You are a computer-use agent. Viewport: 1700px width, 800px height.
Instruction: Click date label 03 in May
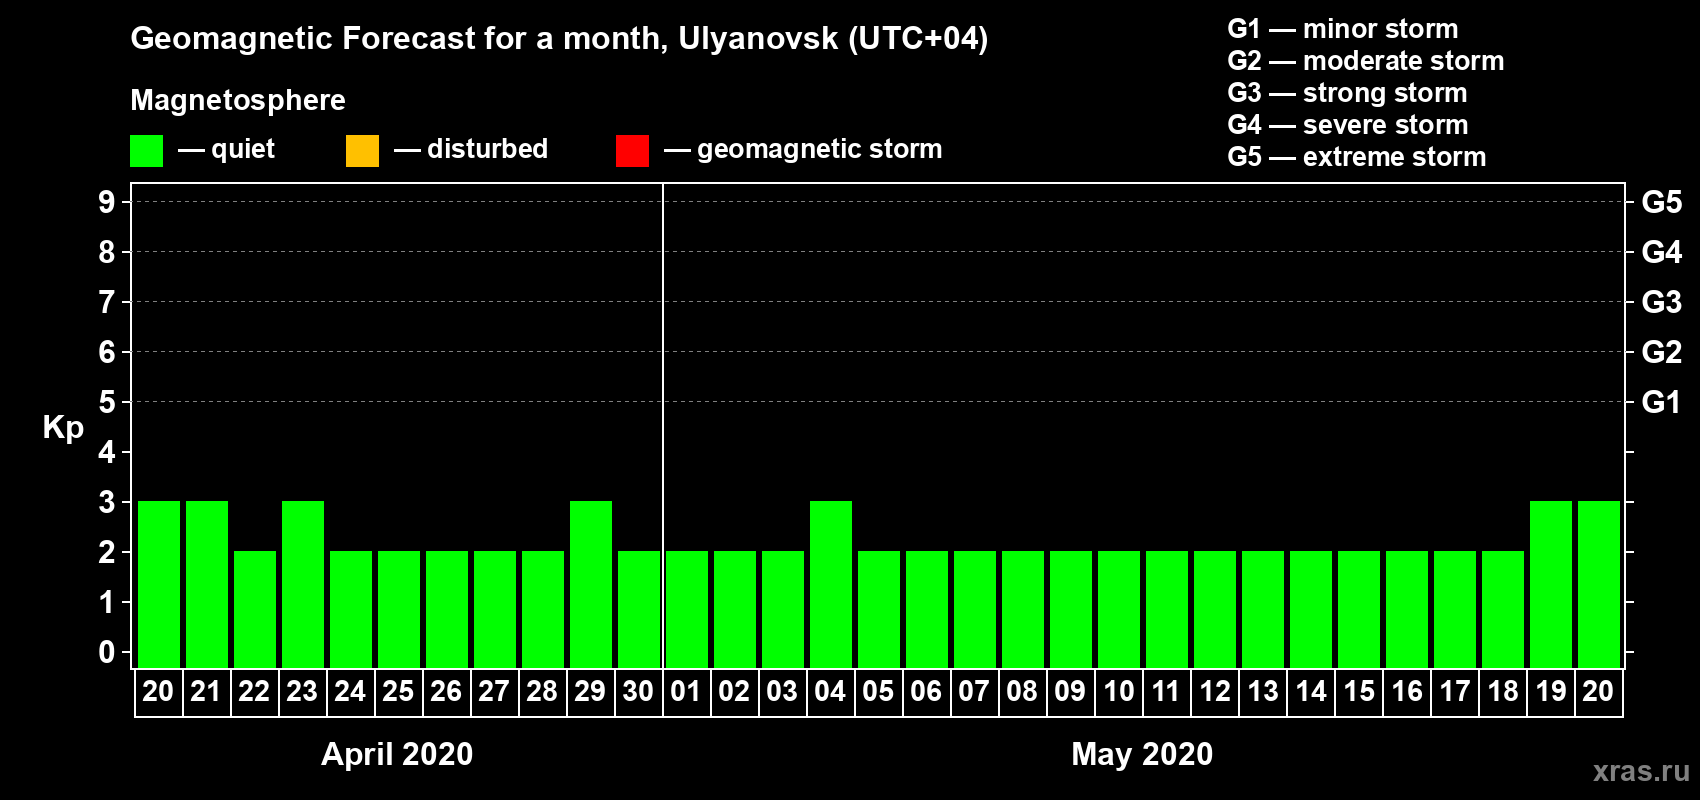tap(782, 691)
